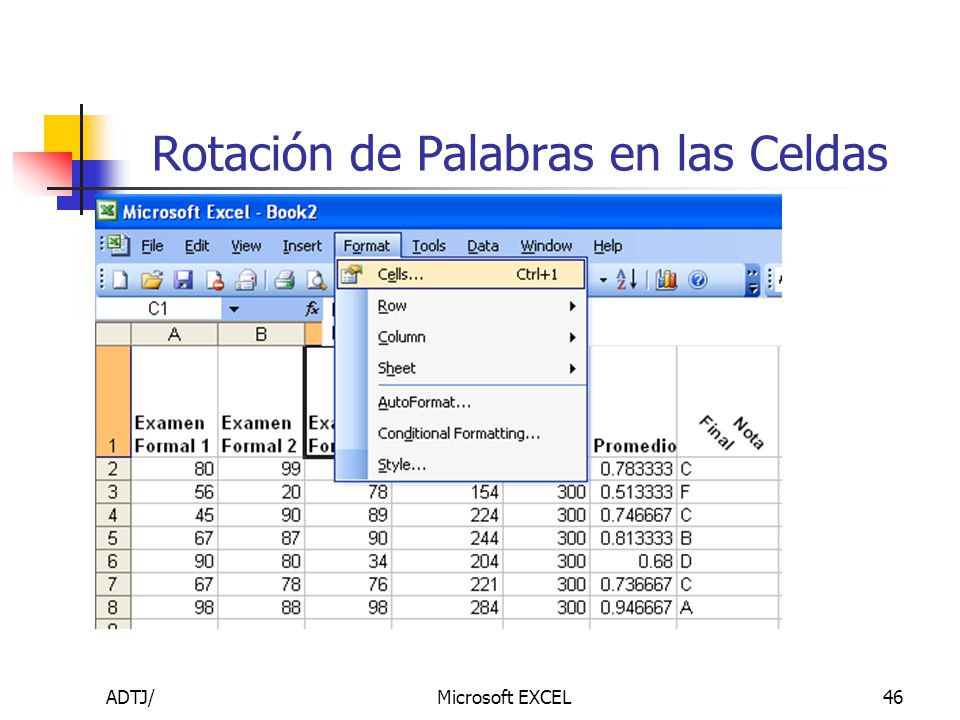This screenshot has height=720, width=960.
Task: Open the Name Box dropdown arrow
Action: tap(234, 309)
